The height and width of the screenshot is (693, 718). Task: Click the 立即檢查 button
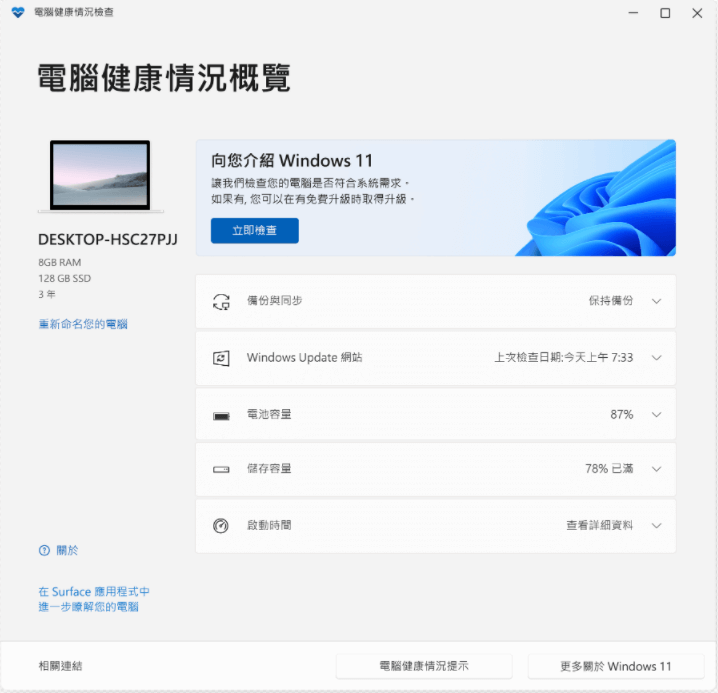(x=255, y=230)
